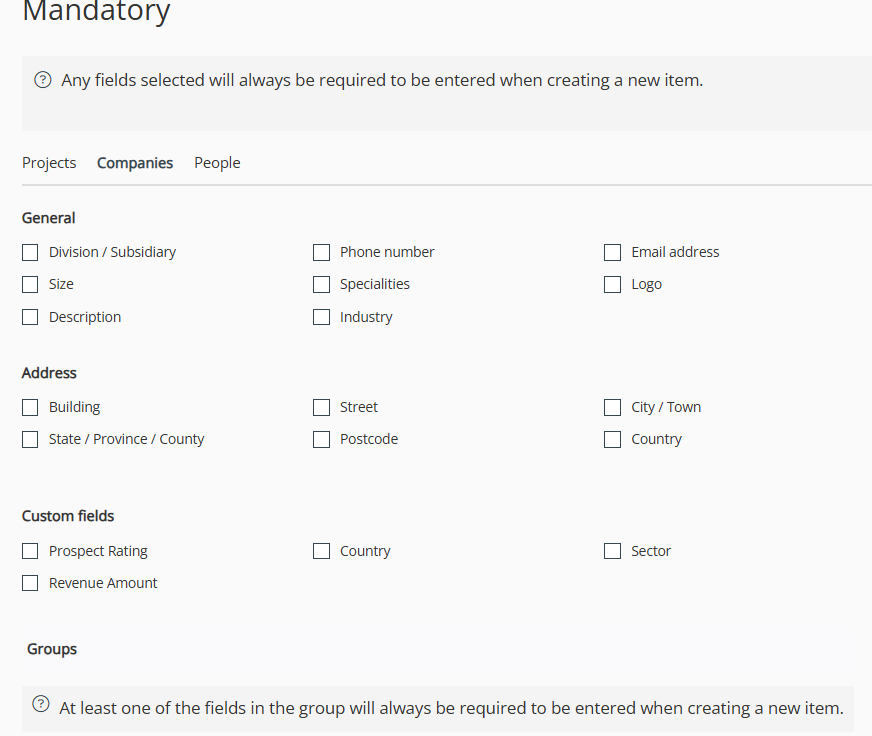Select the Companies tab

point(135,163)
